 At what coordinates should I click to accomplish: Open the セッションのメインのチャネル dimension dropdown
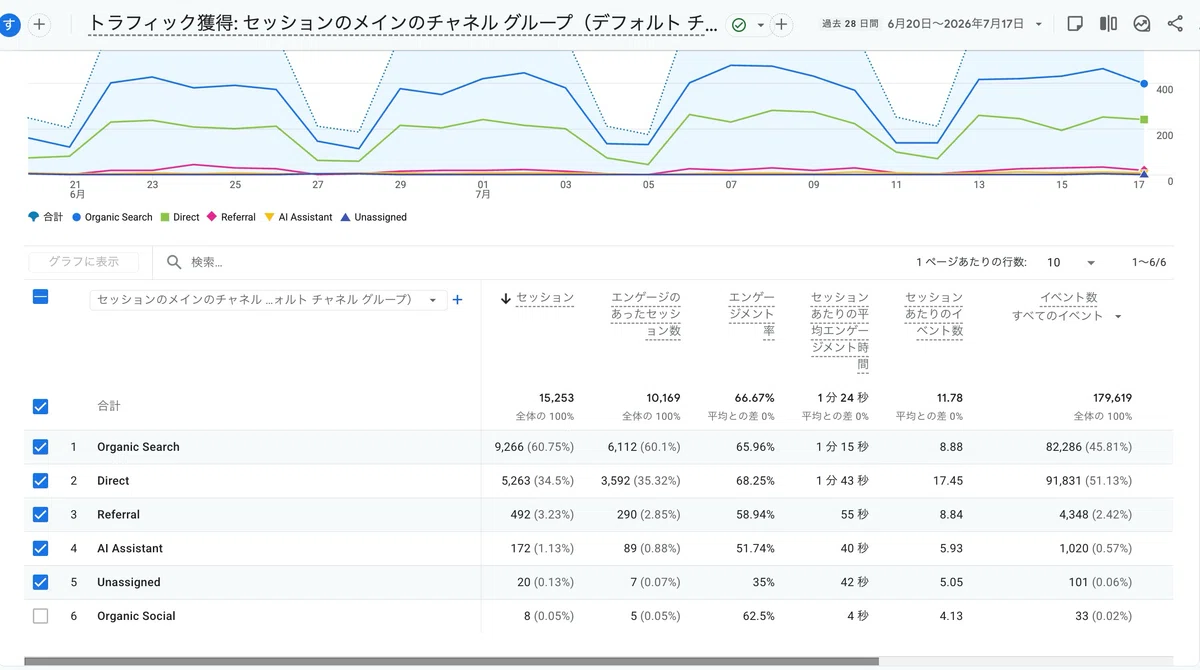(266, 299)
